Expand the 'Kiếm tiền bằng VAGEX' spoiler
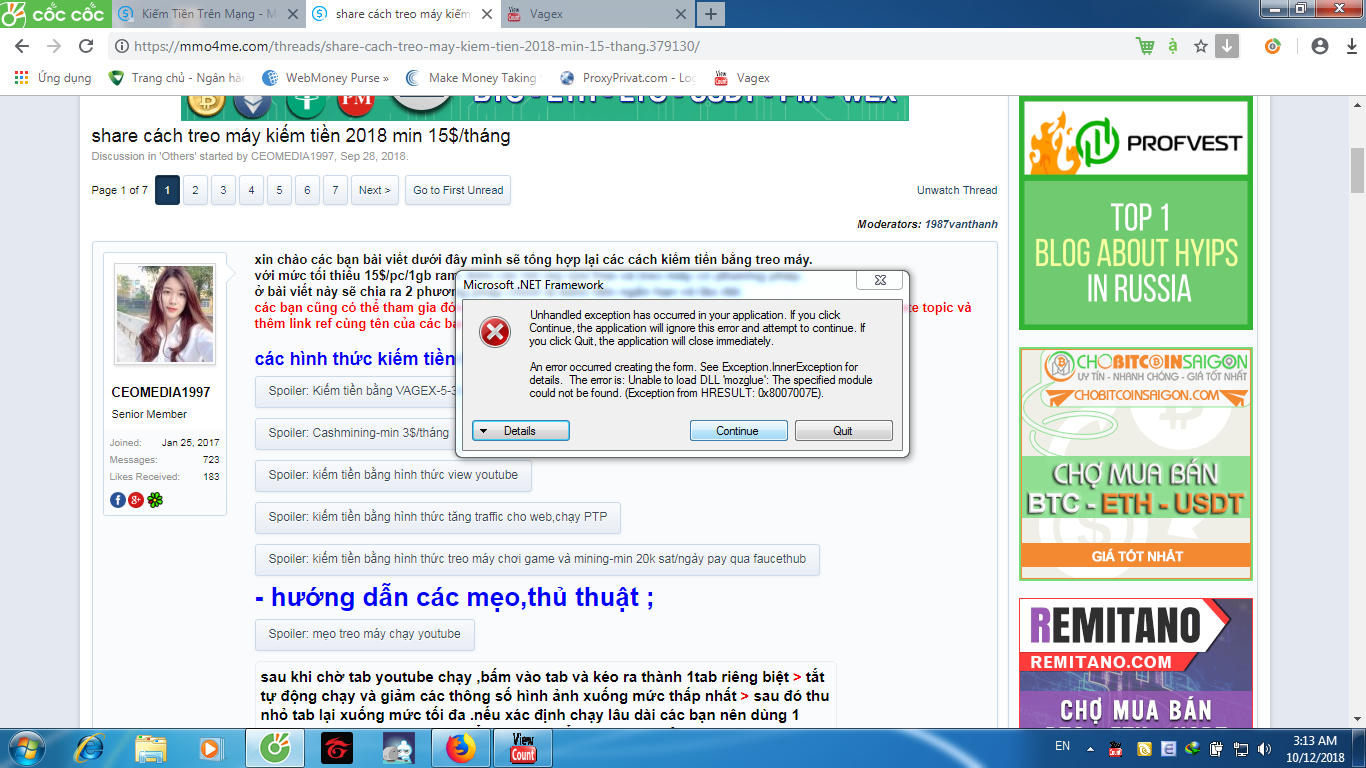The image size is (1366, 768). [357, 391]
